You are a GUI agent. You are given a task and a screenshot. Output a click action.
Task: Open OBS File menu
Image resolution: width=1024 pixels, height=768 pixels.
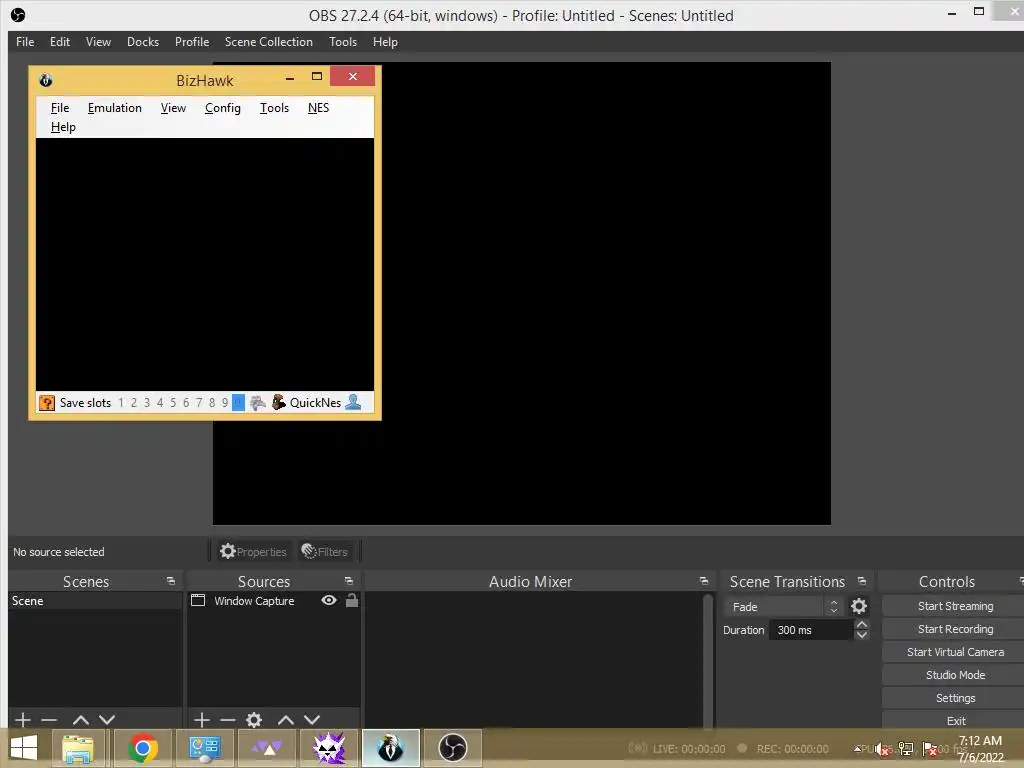point(25,42)
